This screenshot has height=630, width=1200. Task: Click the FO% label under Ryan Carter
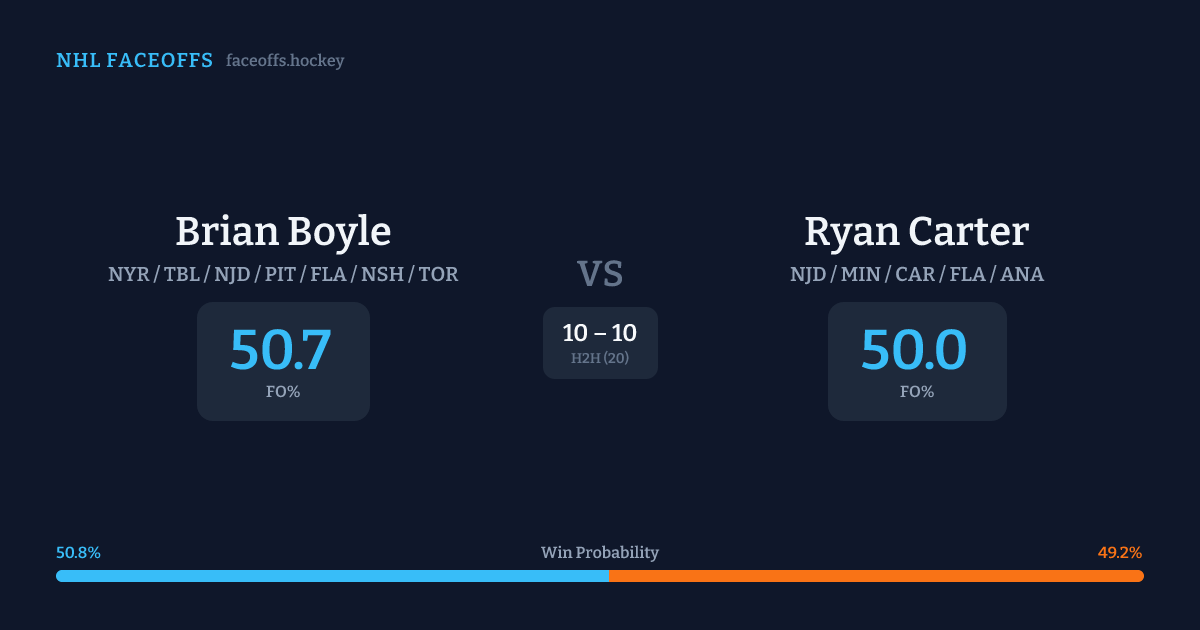coord(917,392)
